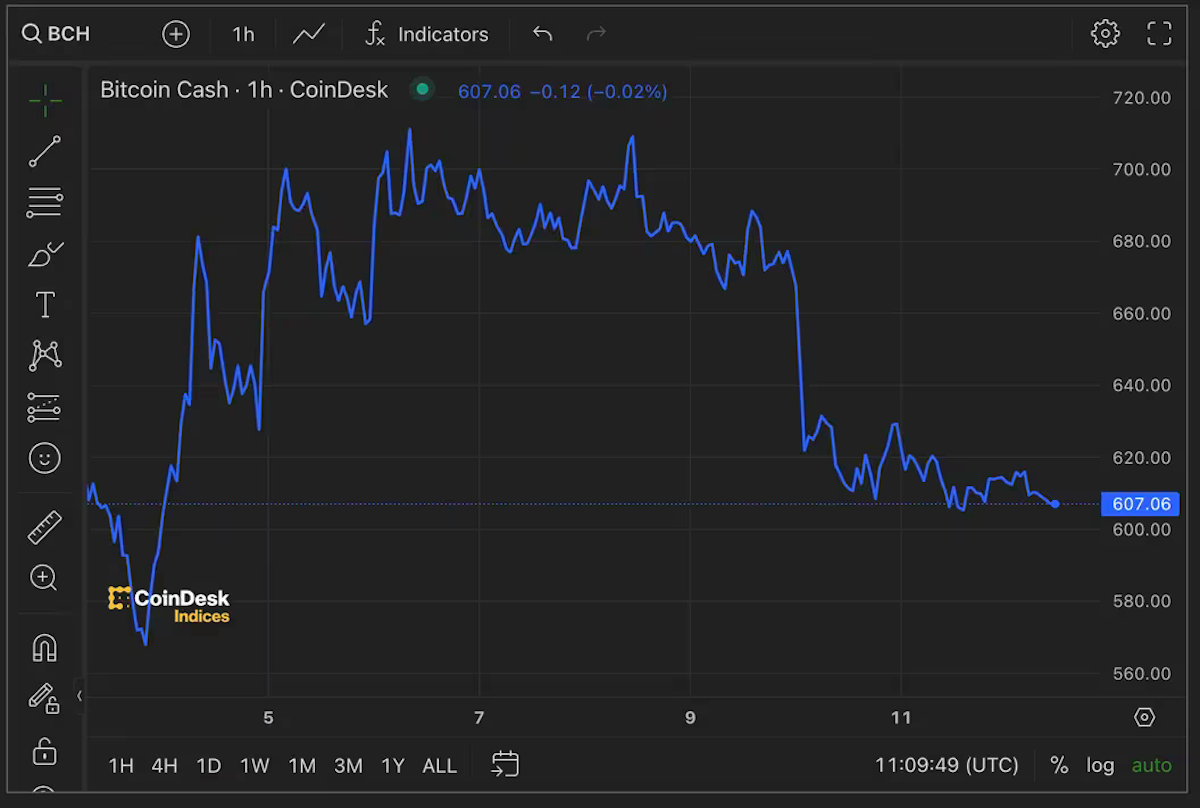This screenshot has height=808, width=1200.
Task: Toggle percent scale on price axis
Action: [1059, 765]
